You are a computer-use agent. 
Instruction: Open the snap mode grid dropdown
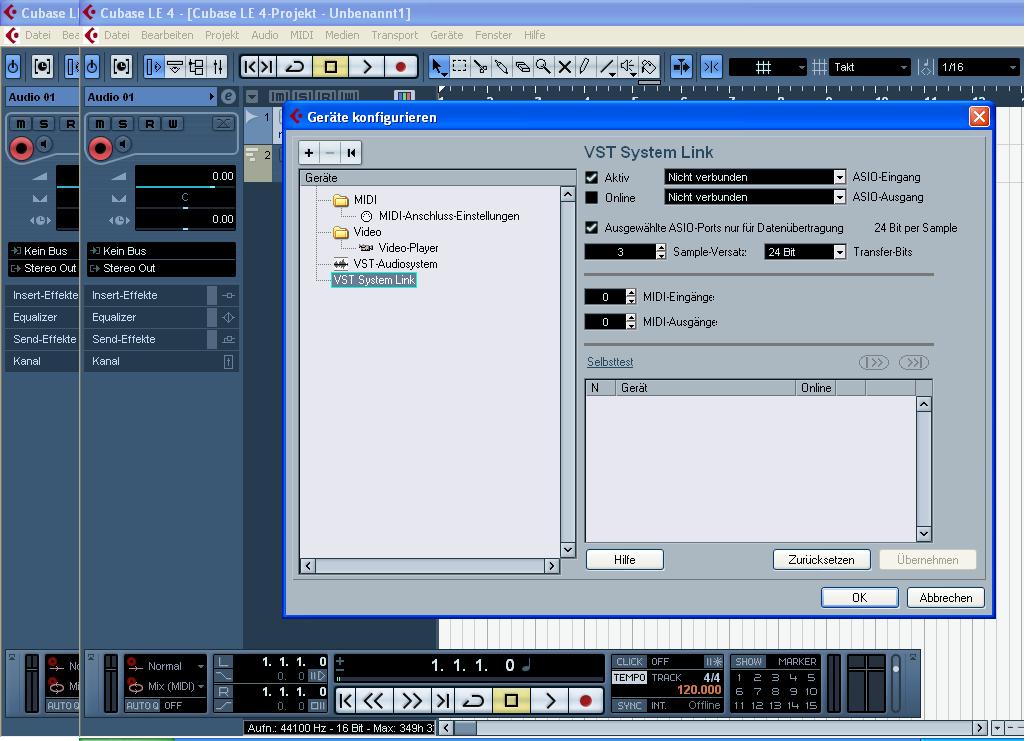(769, 67)
